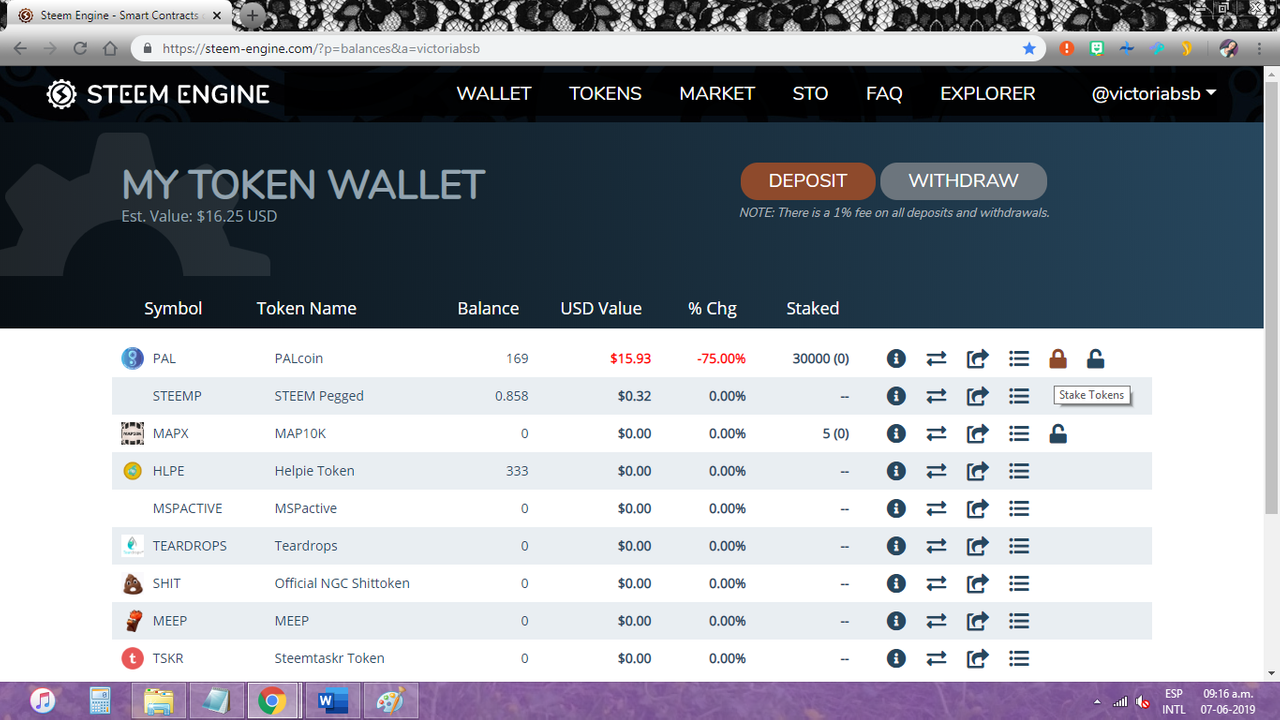1280x720 pixels.
Task: Open MSPACTIVE history list icon
Action: 1018,508
